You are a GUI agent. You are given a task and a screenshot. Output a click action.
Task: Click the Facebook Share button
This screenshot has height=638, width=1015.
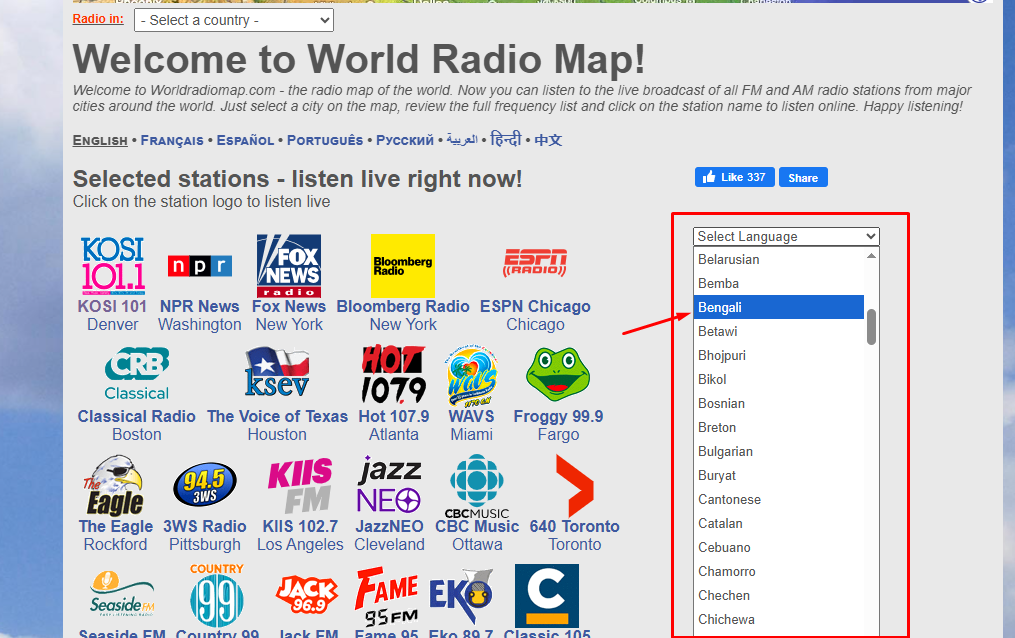pos(803,178)
